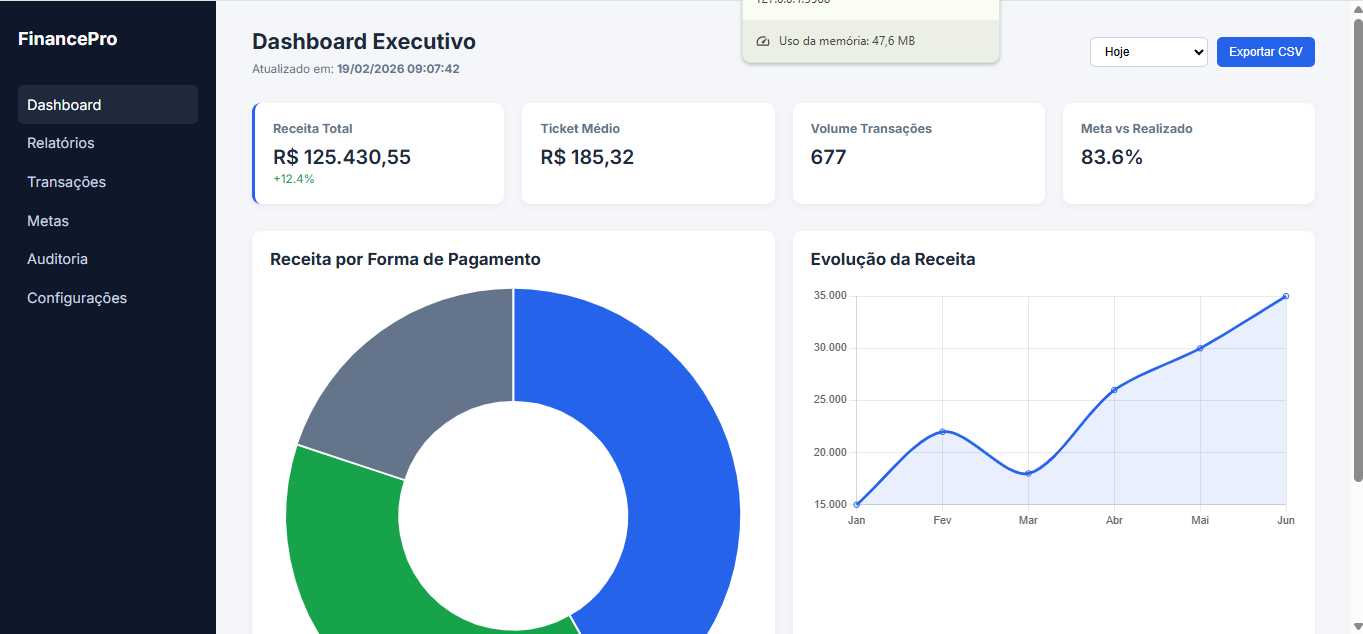Screen dimensions: 1363x634
Task: Navigate to Transações
Action: tap(66, 182)
